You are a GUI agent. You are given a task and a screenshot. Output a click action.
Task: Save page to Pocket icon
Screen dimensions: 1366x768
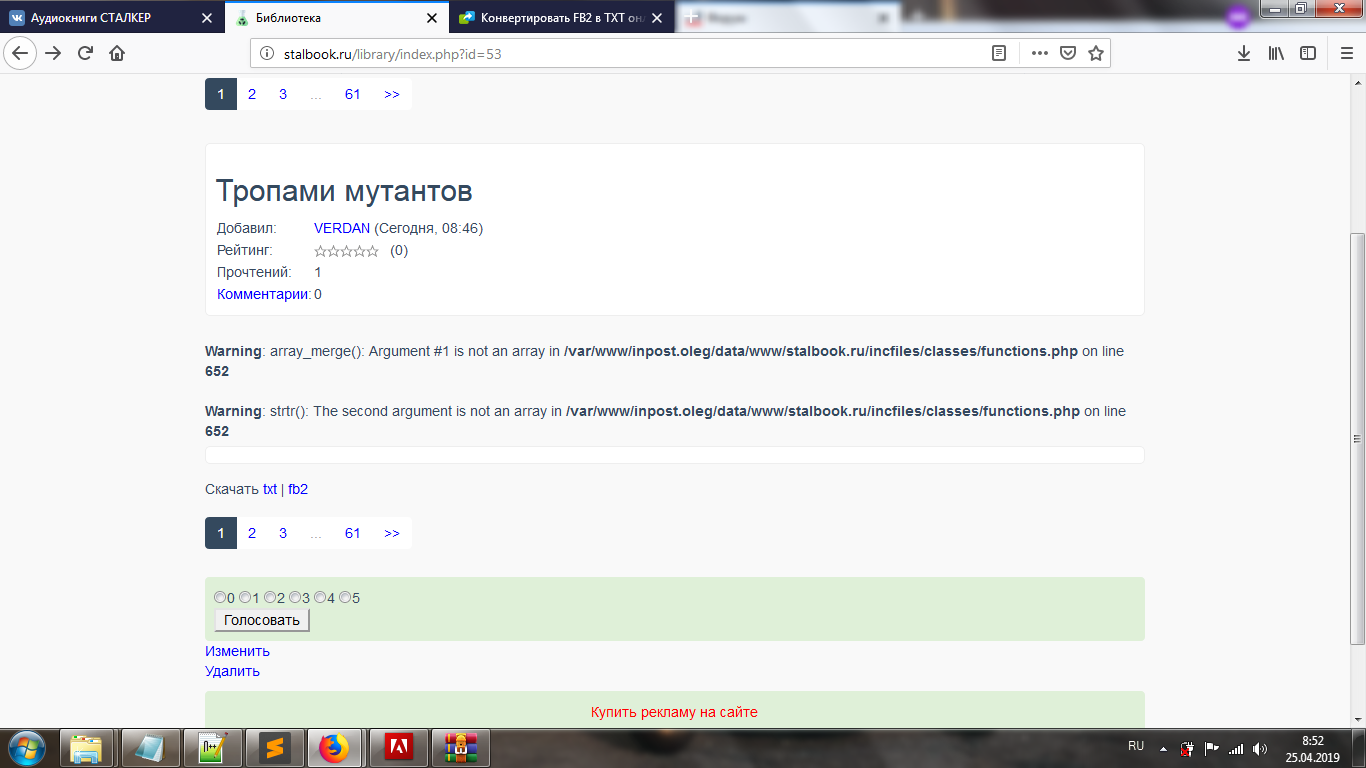pyautogui.click(x=1068, y=54)
